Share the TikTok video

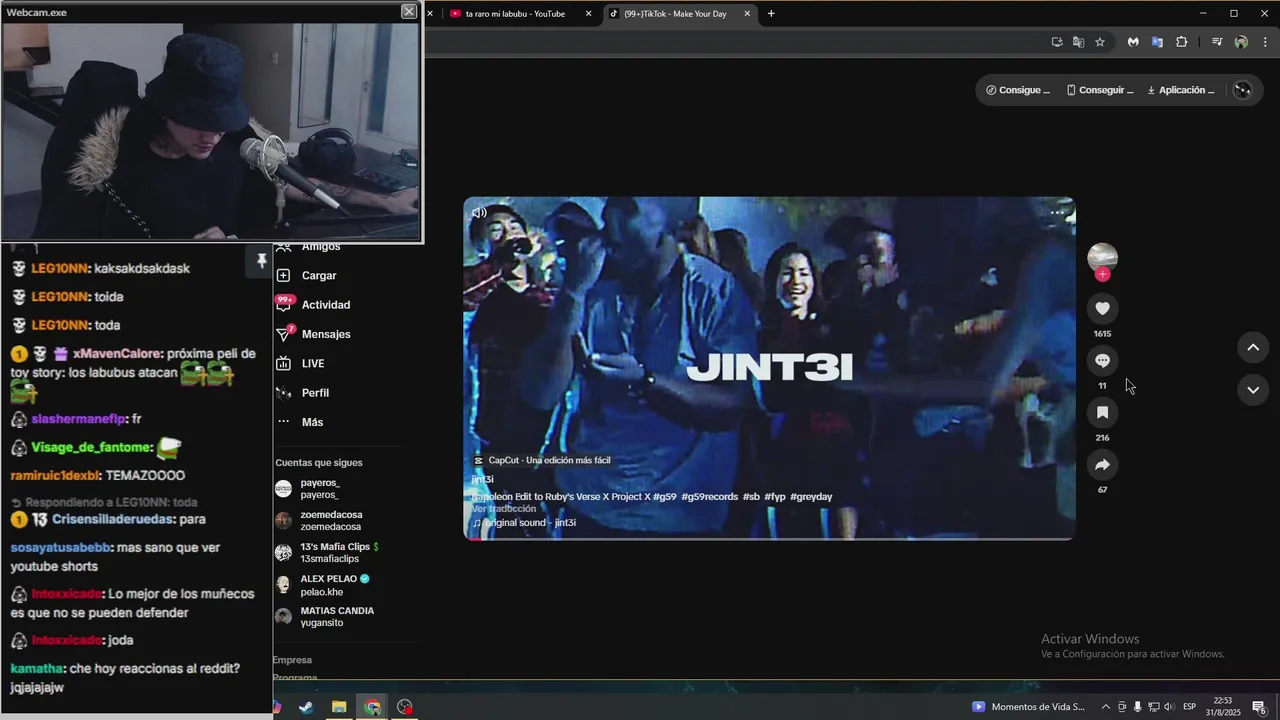(1102, 465)
